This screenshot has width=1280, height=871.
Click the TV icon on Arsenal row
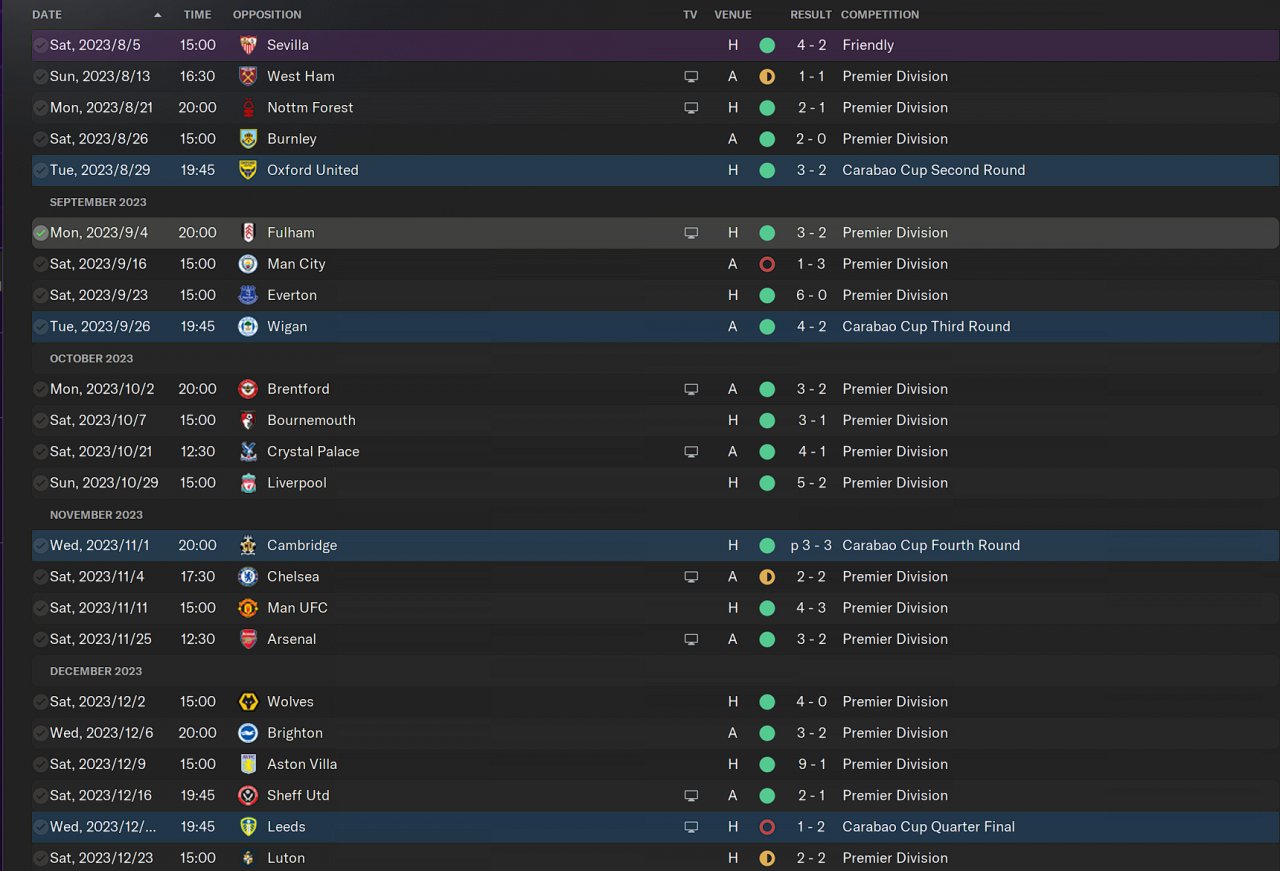coord(691,639)
